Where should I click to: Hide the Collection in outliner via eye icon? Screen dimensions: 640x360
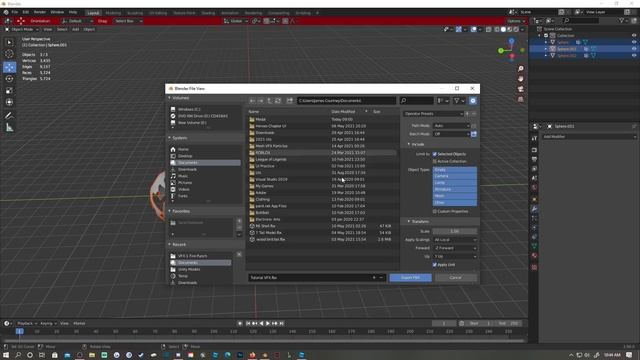pyautogui.click(x=634, y=36)
